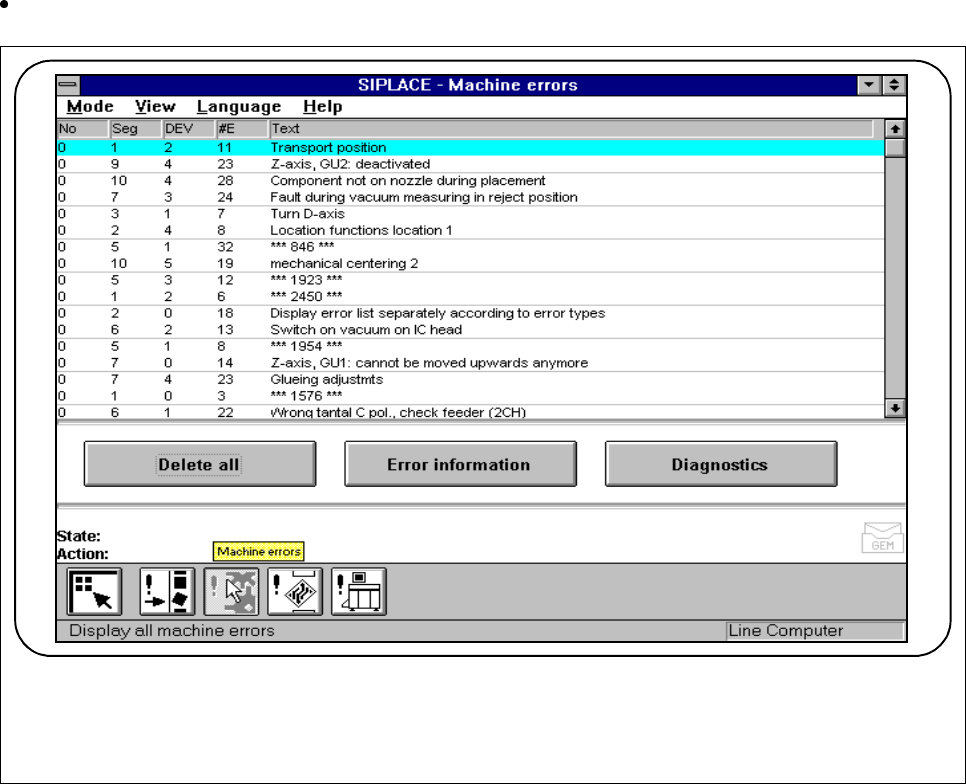Select the Z-axis, GU2: deactivated row
Image resolution: width=966 pixels, height=784 pixels.
click(471, 164)
